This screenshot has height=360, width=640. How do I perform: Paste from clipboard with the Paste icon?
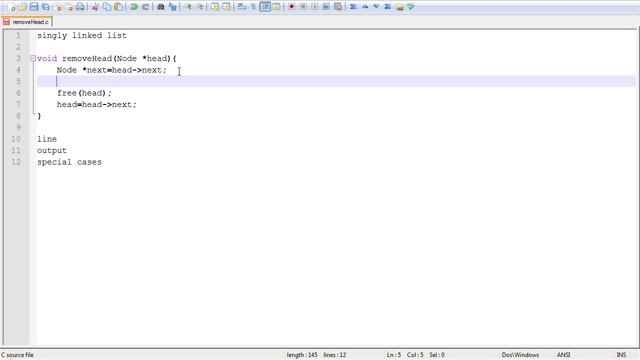click(x=118, y=7)
